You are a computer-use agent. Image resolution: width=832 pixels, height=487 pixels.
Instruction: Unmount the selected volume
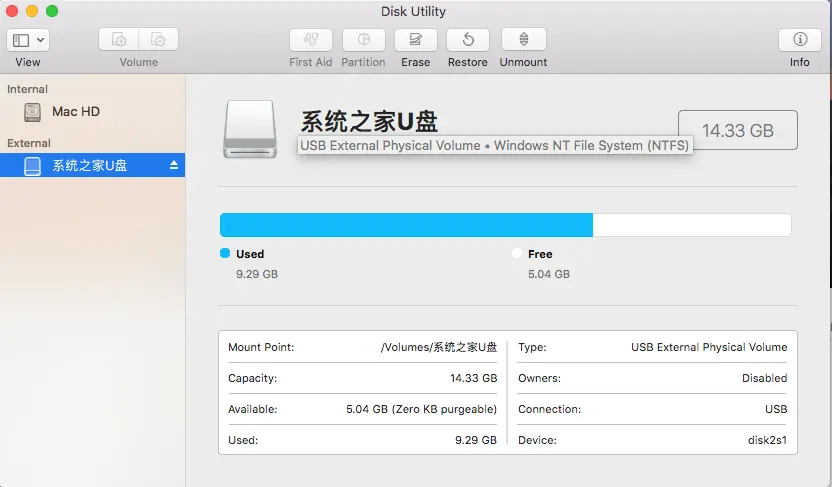524,39
